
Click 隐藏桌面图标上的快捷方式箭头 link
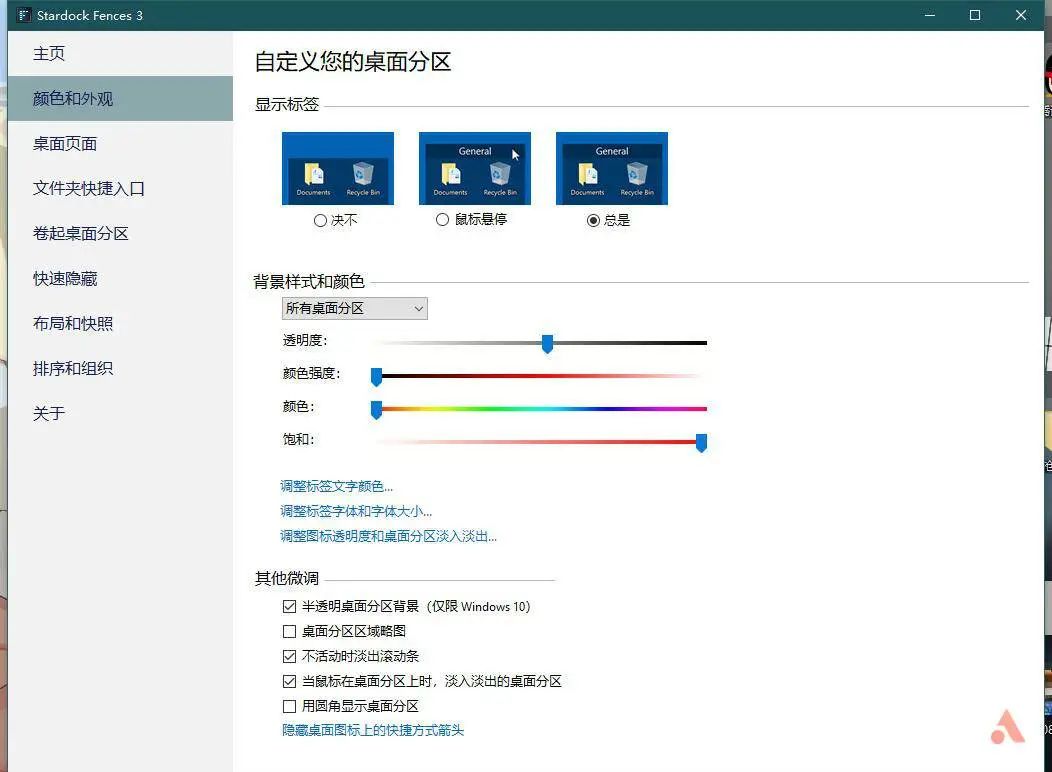tap(373, 730)
